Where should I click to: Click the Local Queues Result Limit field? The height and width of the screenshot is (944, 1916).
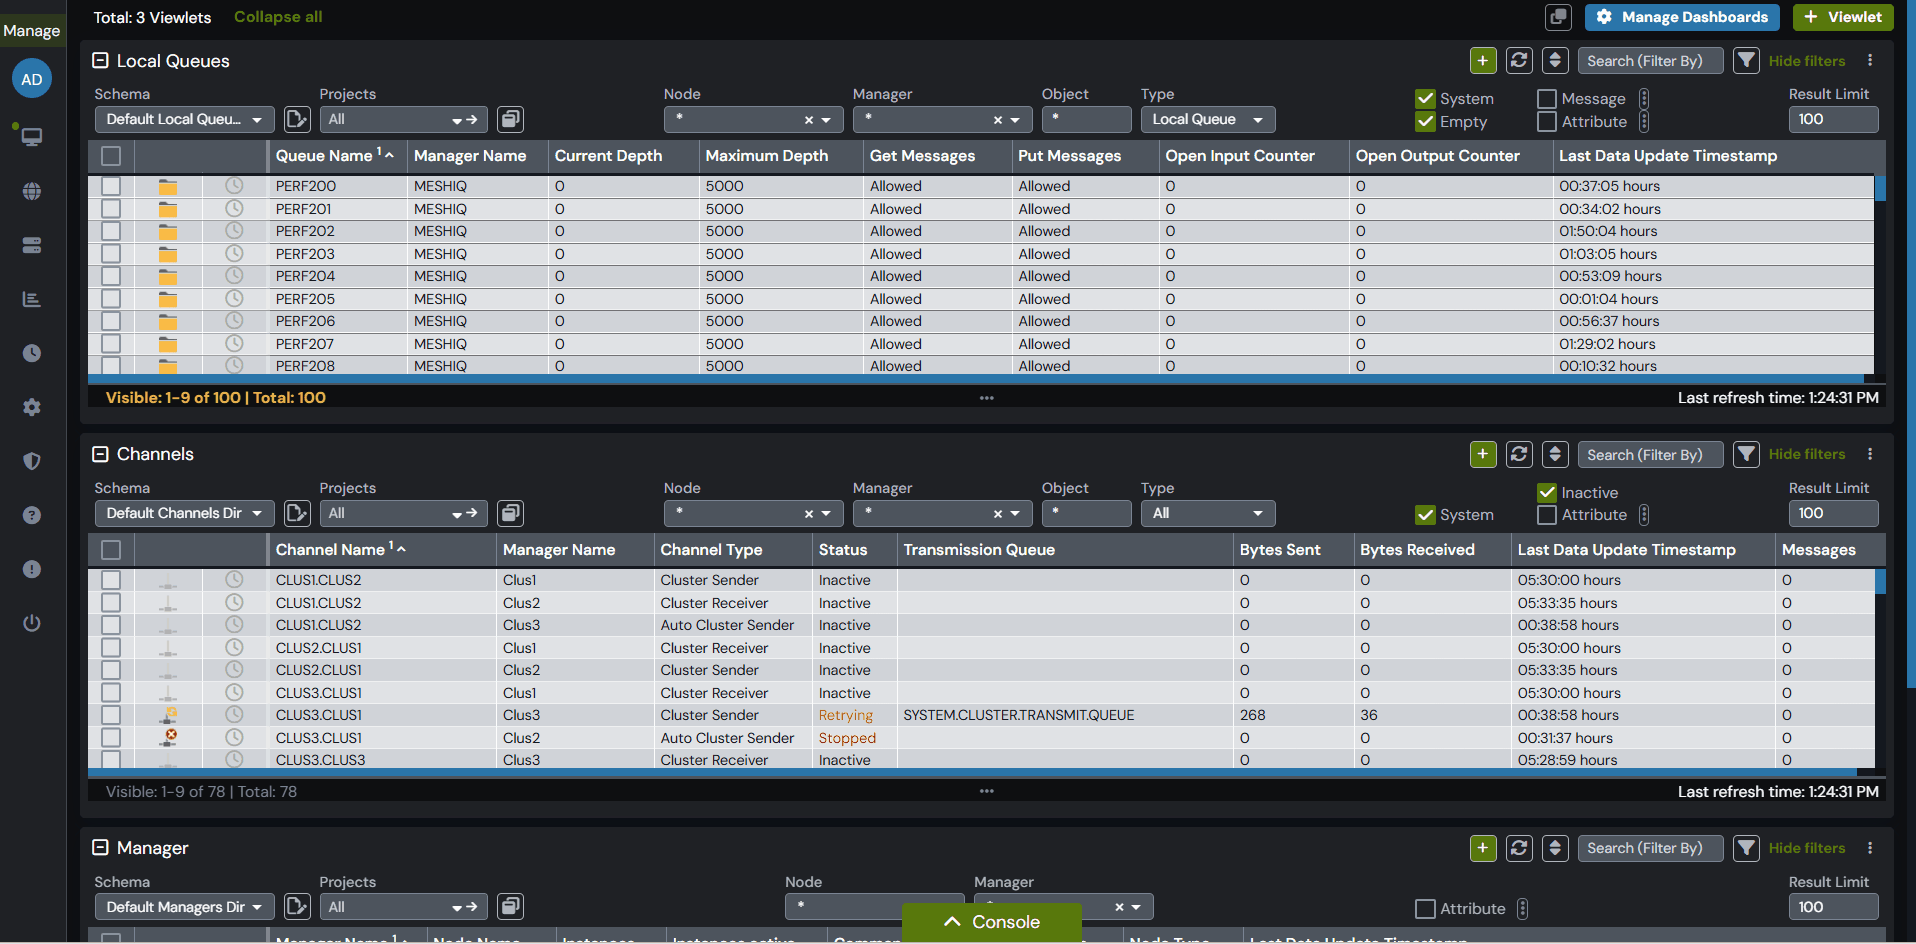[1833, 119]
